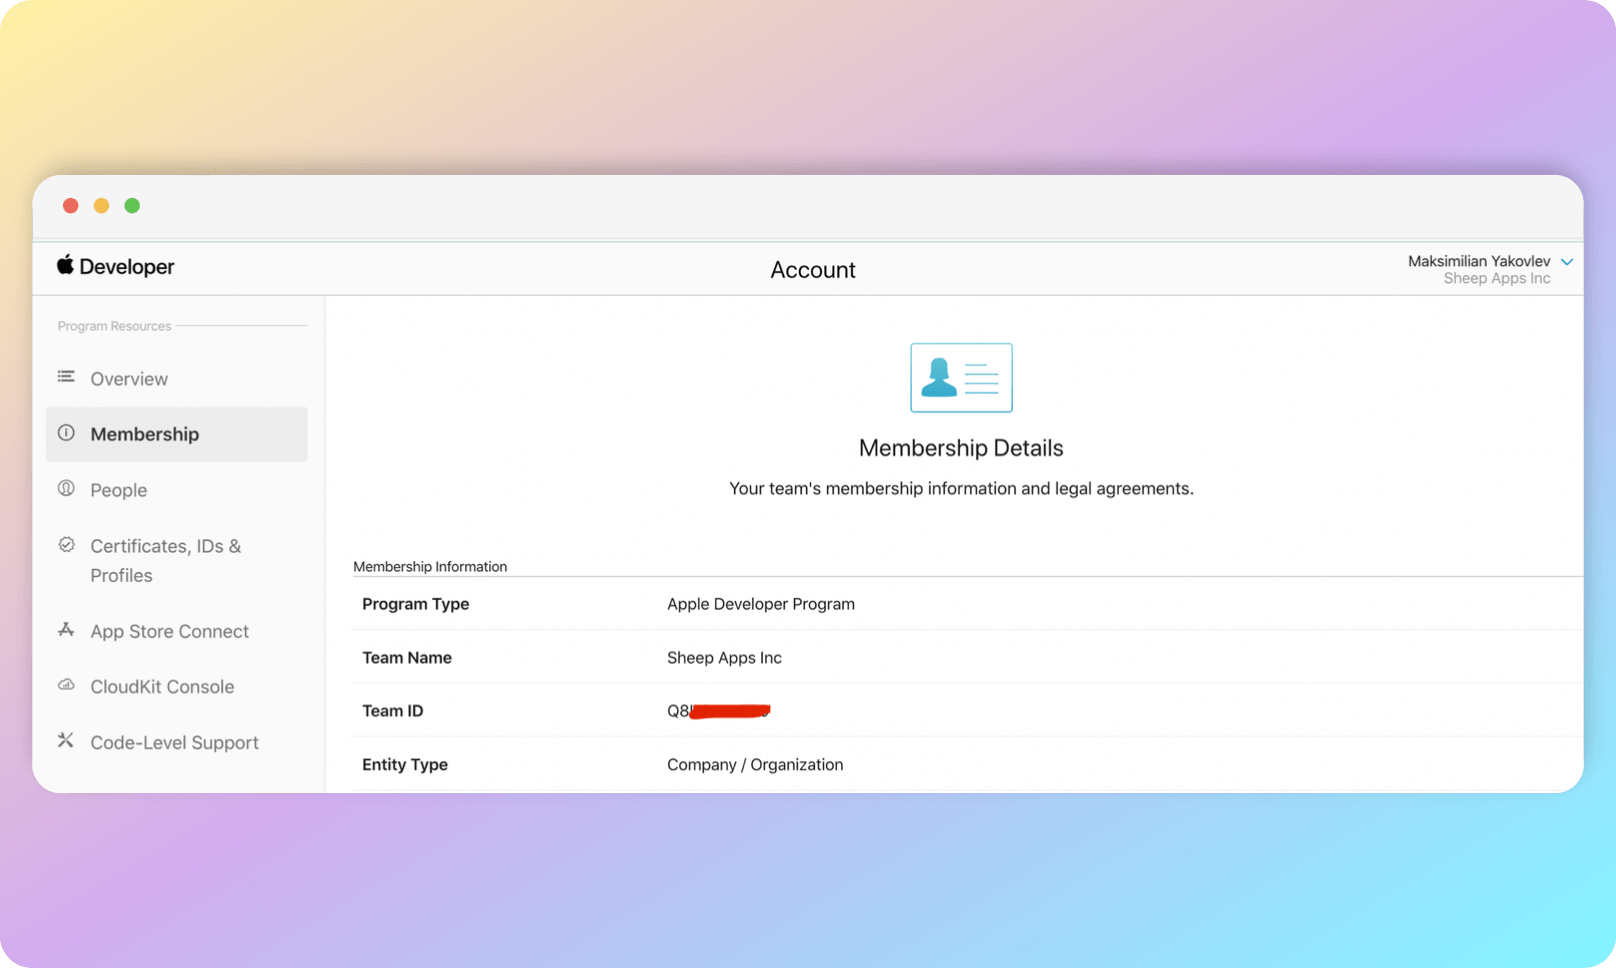Click the CloudKit Console cloud icon
The image size is (1616, 968).
click(66, 685)
